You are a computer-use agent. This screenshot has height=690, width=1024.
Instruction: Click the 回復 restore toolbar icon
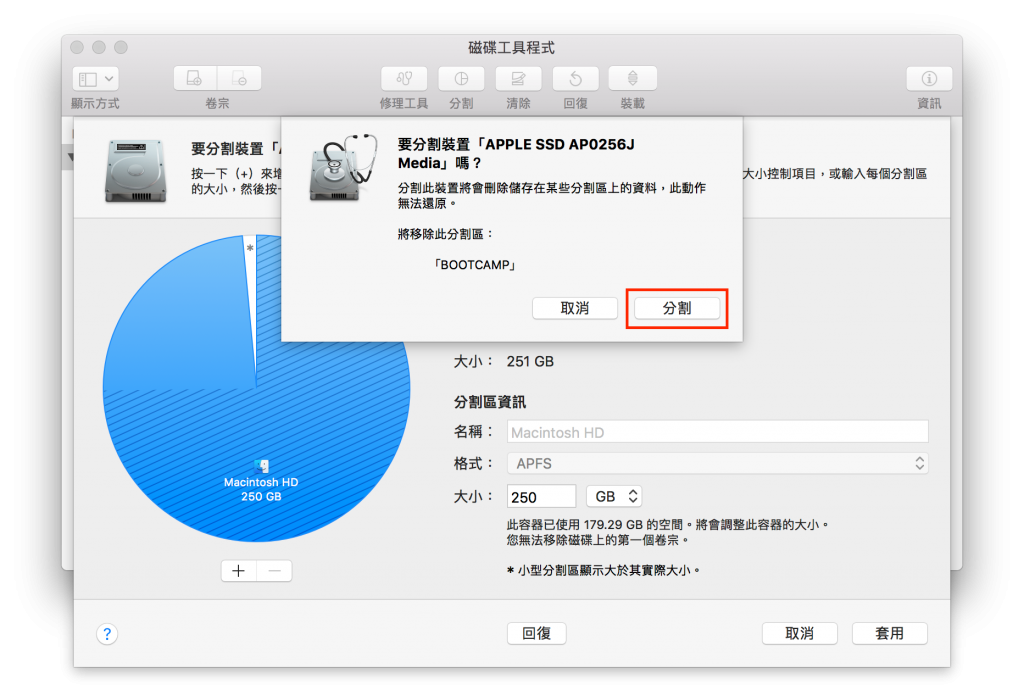click(x=575, y=78)
